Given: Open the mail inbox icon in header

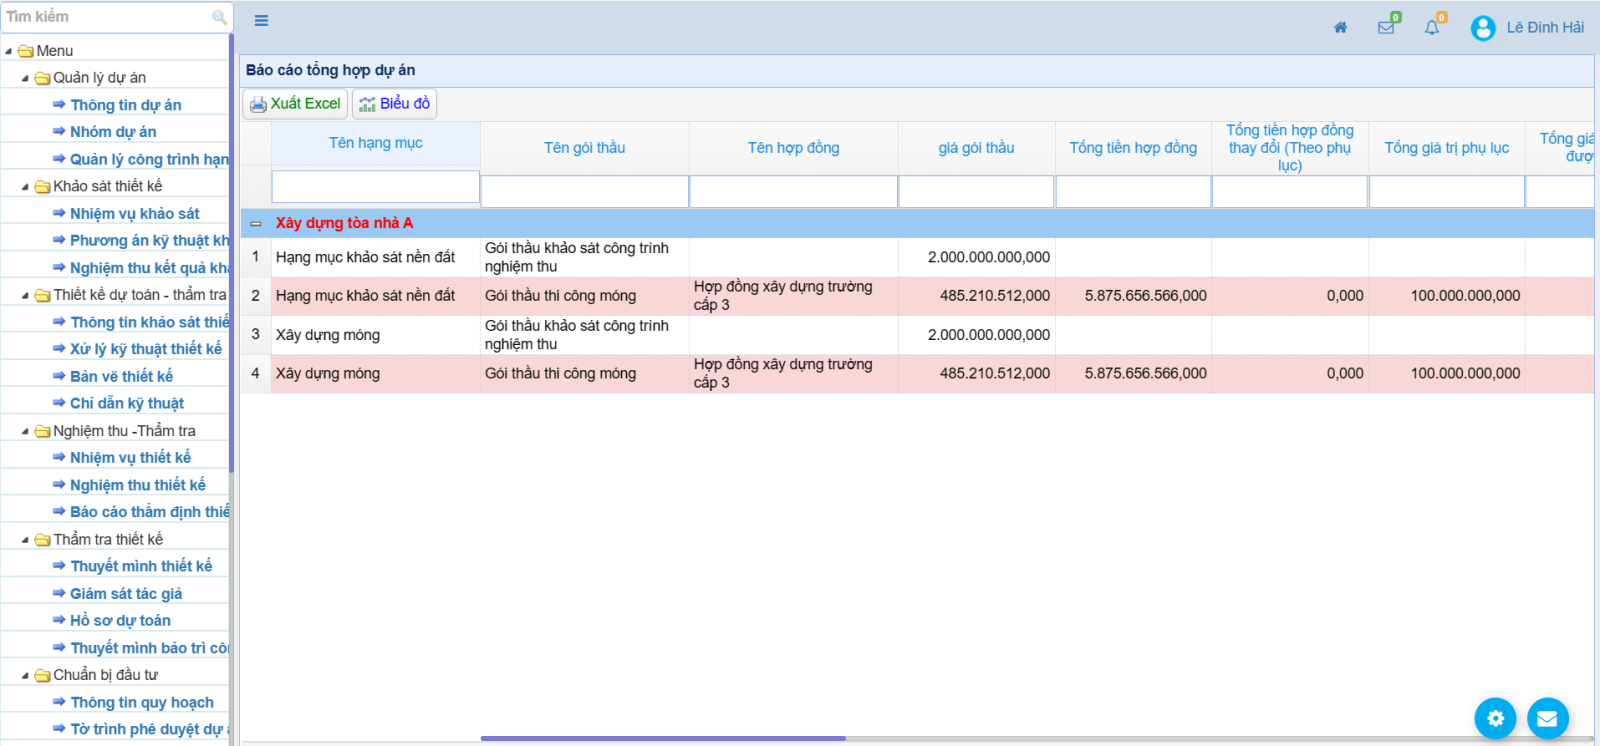Looking at the screenshot, I should coord(1386,28).
